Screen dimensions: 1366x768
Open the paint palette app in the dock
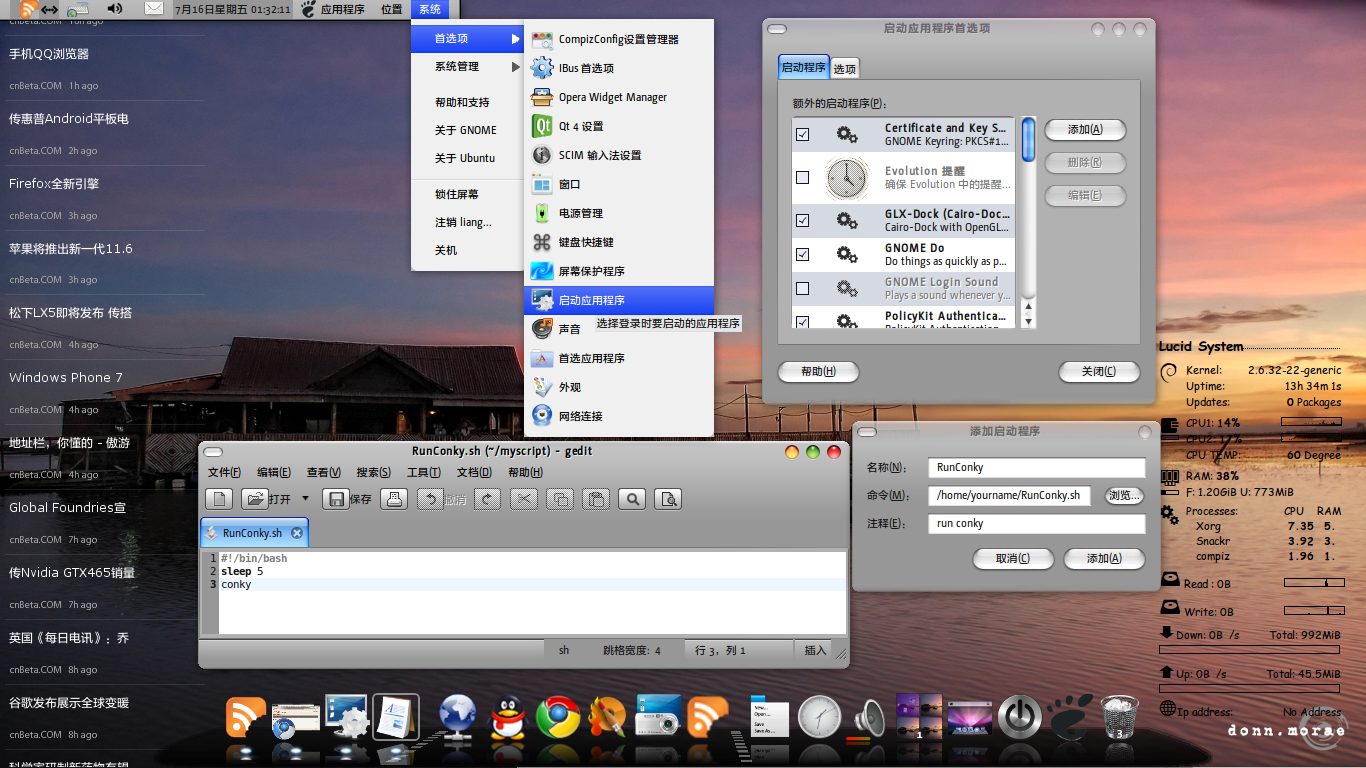coord(607,717)
